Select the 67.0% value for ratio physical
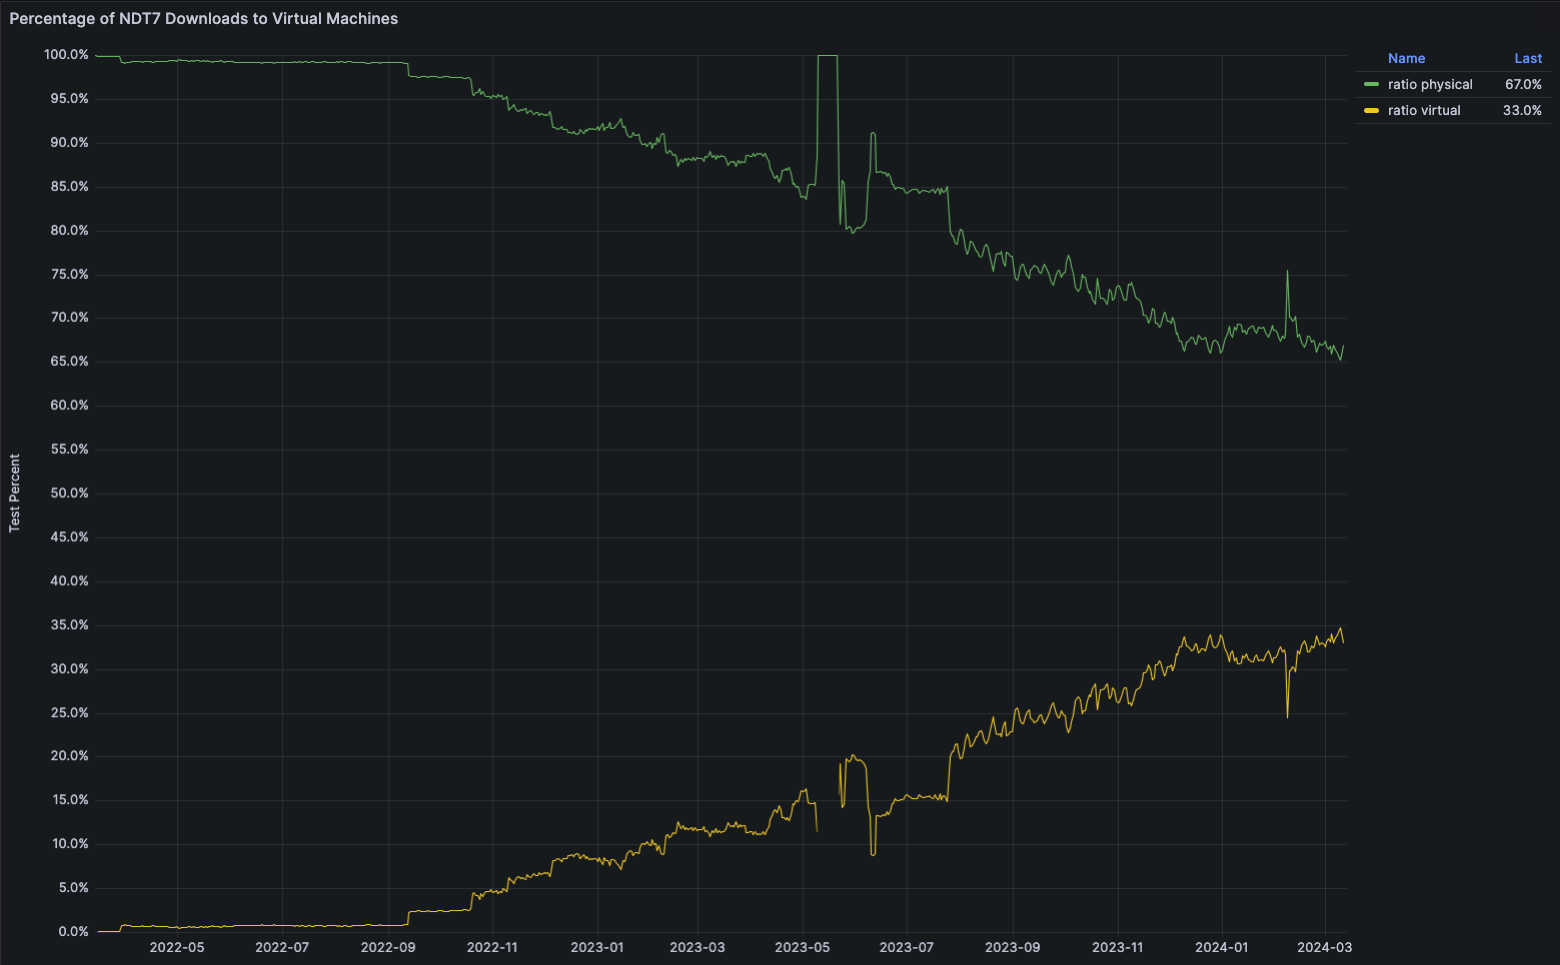This screenshot has width=1560, height=965. (1523, 84)
